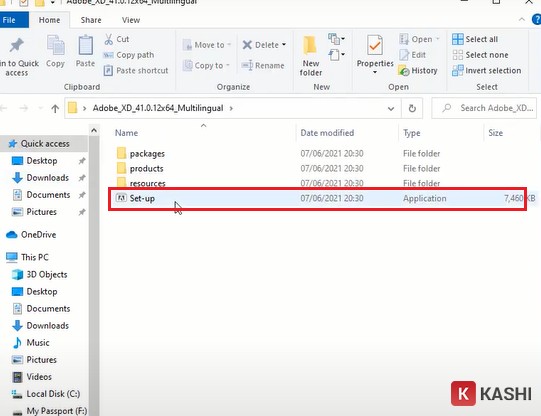Screen dimensions: 541x416
Task: Open Documents under This PC
Action: pyautogui.click(x=48, y=309)
